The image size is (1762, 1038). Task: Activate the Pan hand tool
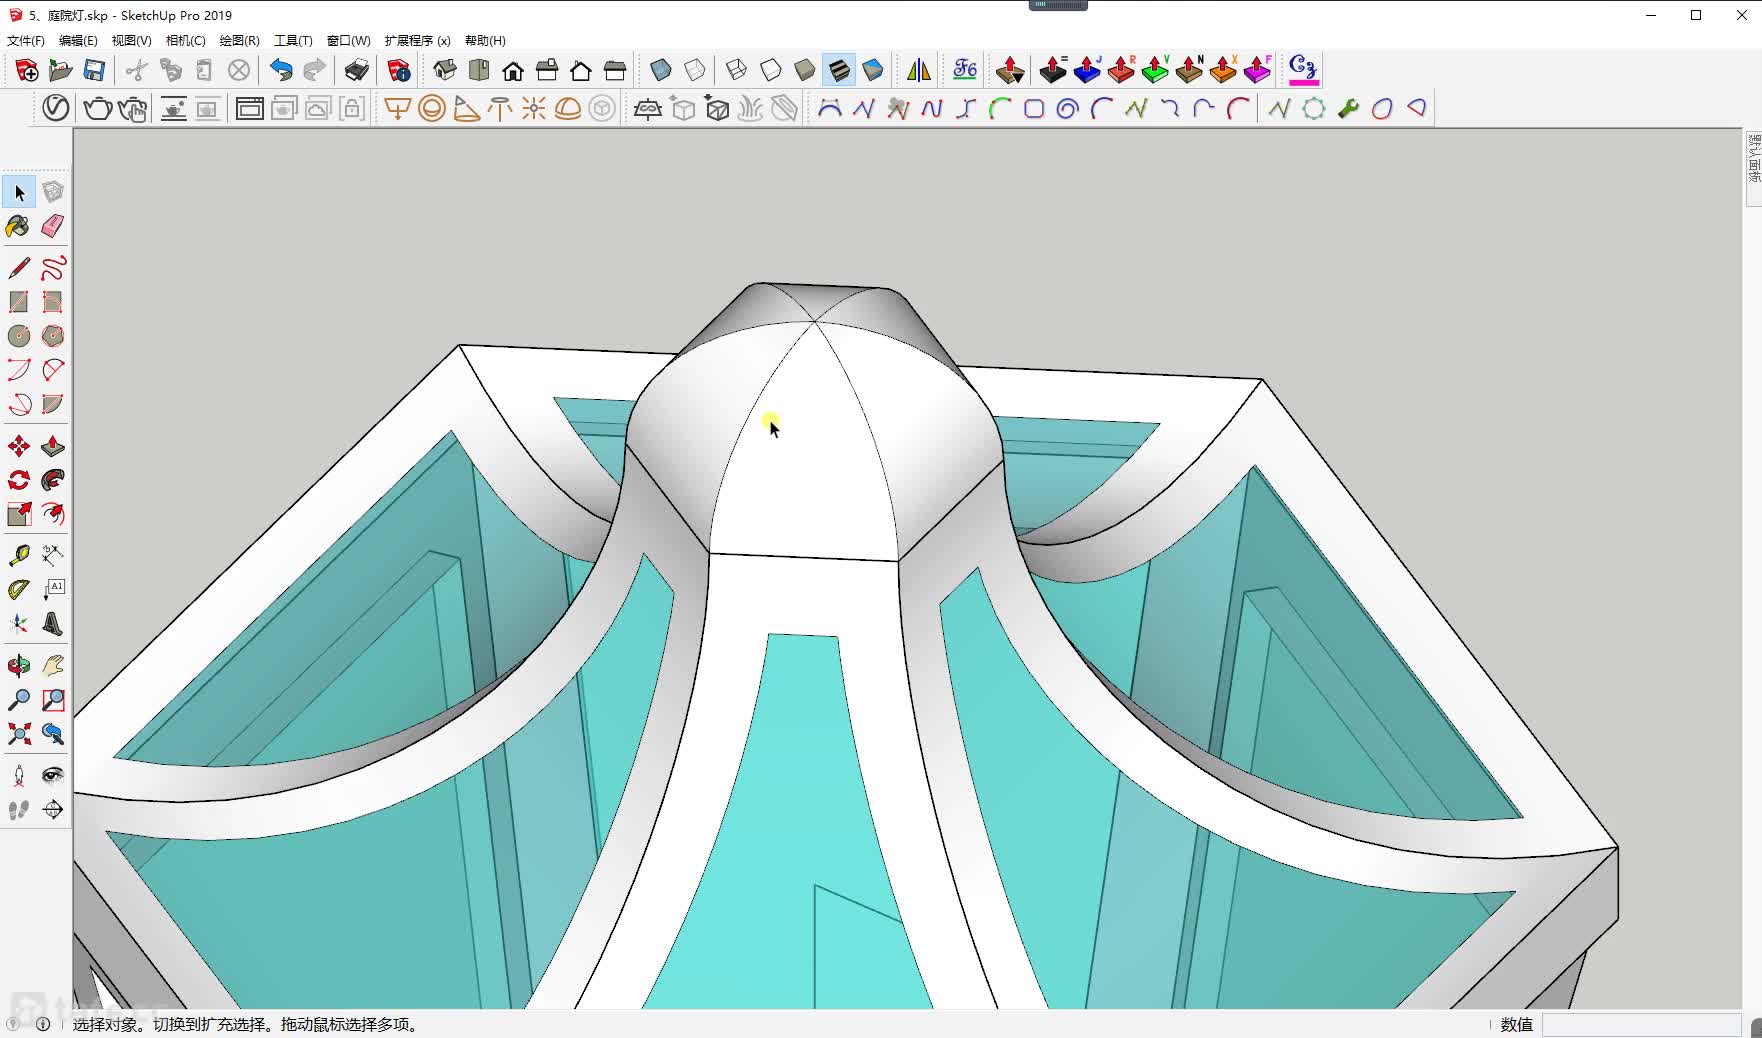[53, 666]
